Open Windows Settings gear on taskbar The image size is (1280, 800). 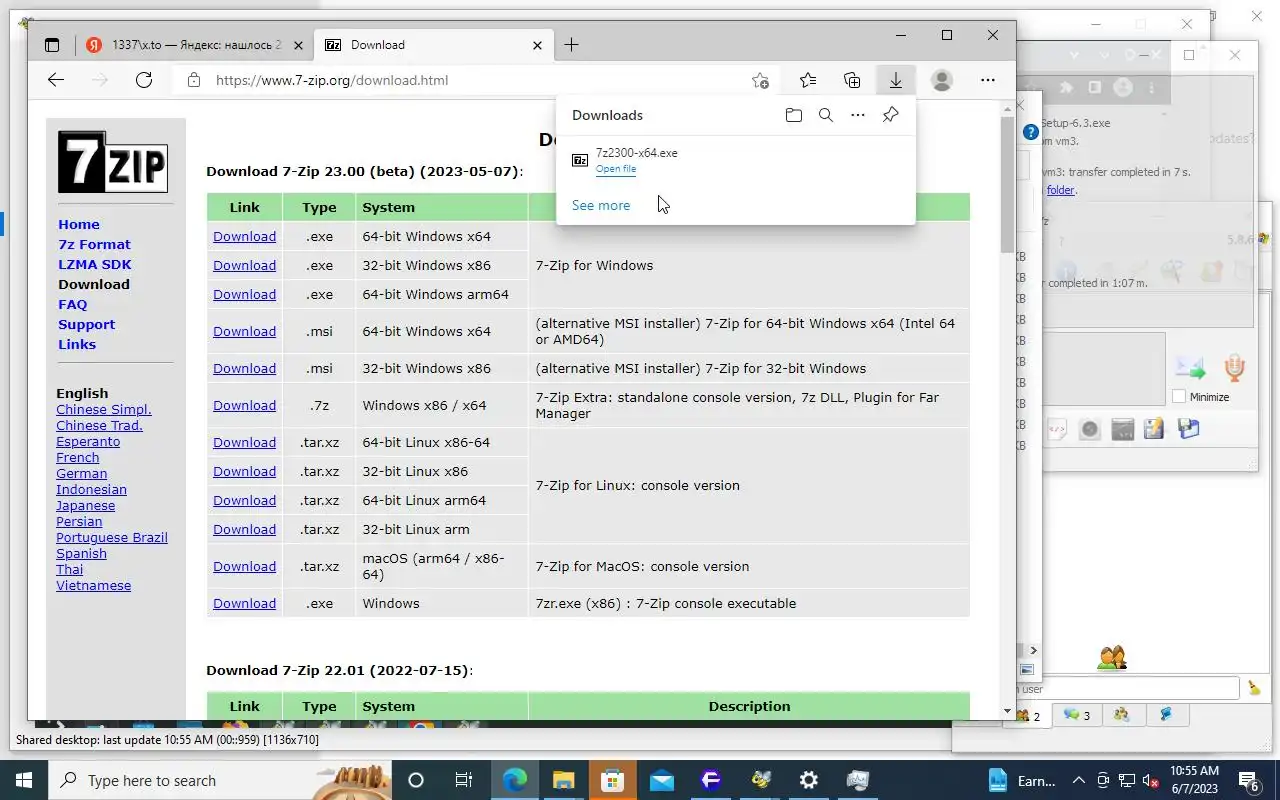[x=808, y=780]
